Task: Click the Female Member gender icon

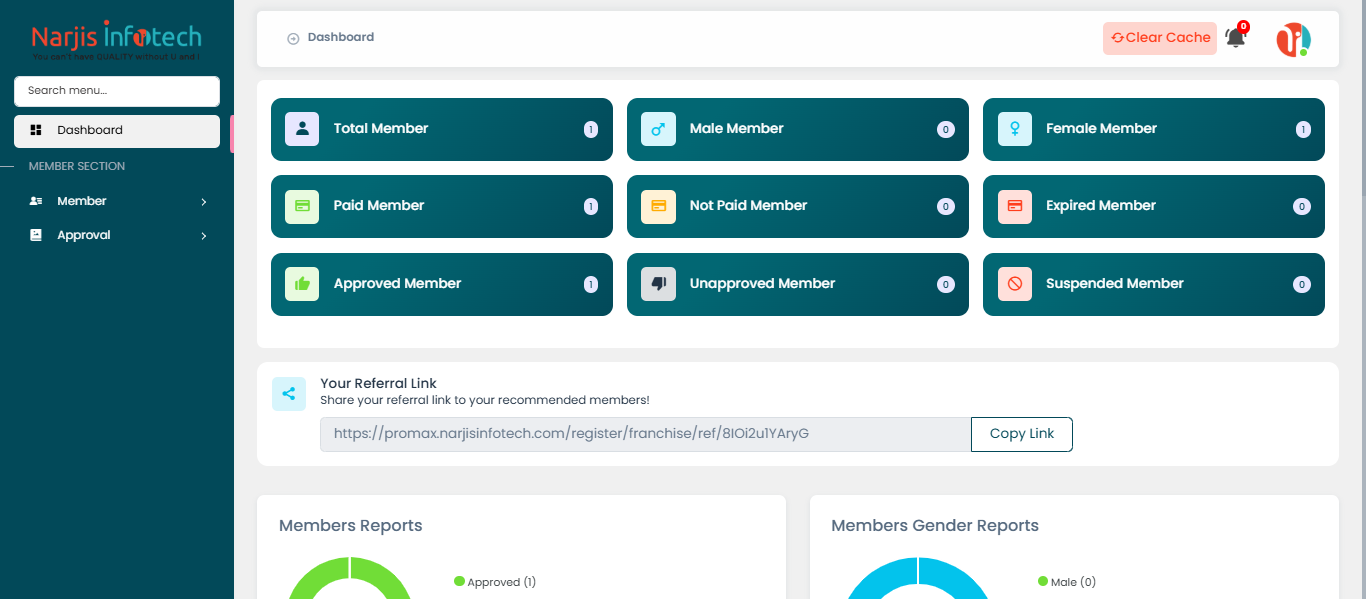Action: [x=1015, y=129]
